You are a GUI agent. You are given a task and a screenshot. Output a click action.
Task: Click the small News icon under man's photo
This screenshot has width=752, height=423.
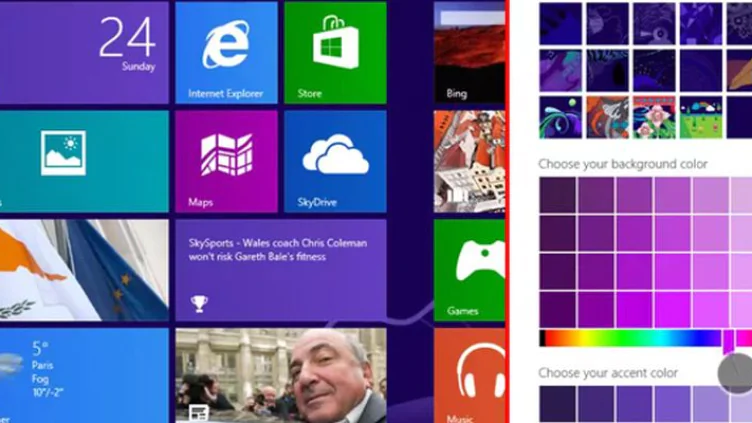pos(199,412)
